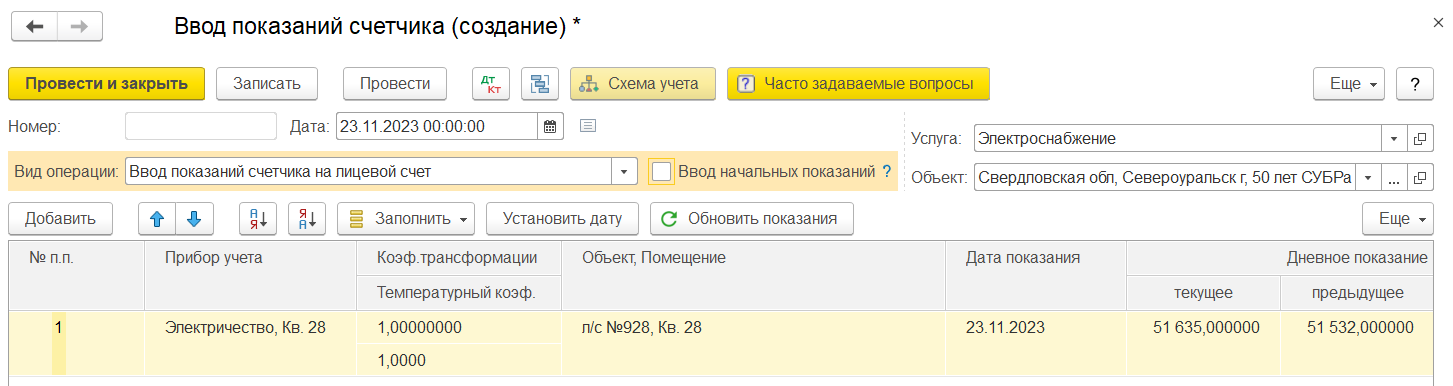Open the date calendar picker icon
Image resolution: width=1453 pixels, height=386 pixels.
point(550,126)
